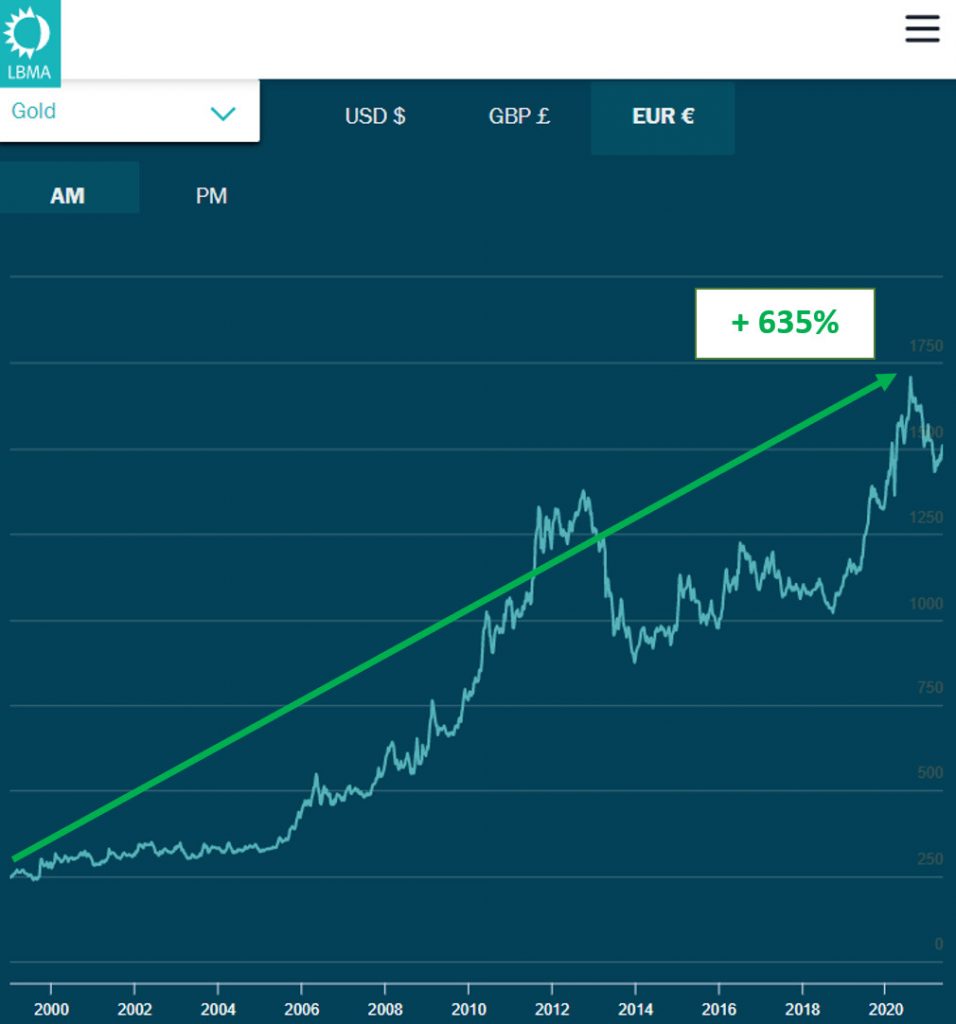
Task: Click the 2012 year axis label
Action: (552, 1008)
